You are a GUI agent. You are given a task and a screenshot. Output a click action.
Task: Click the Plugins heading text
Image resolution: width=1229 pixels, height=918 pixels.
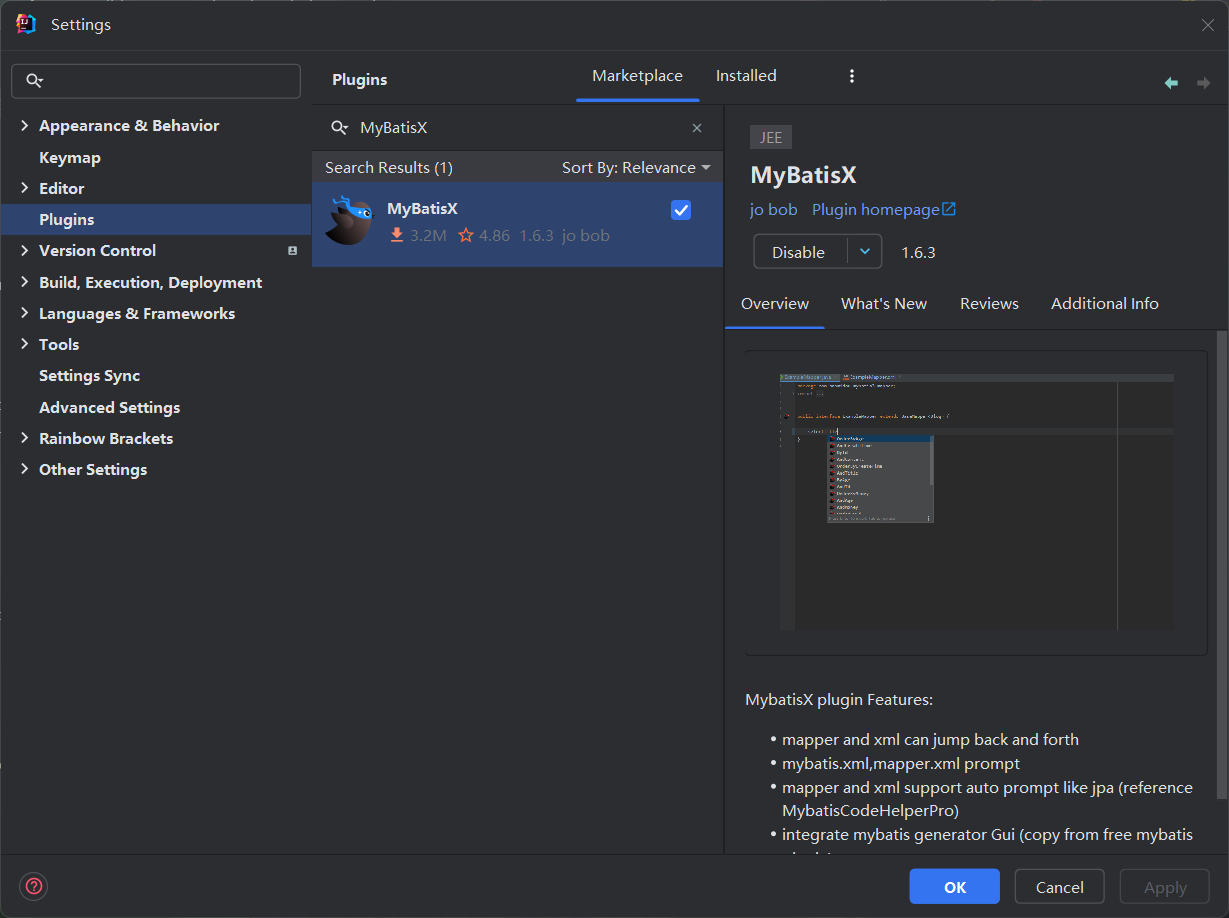coord(360,80)
